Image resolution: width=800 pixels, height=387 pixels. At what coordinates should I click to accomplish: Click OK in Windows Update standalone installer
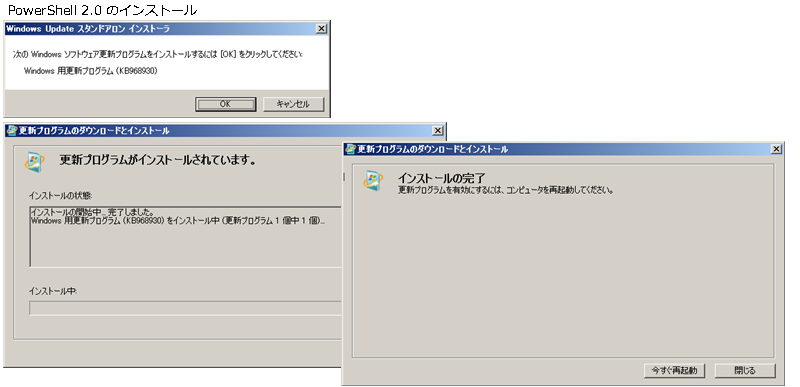tap(225, 104)
